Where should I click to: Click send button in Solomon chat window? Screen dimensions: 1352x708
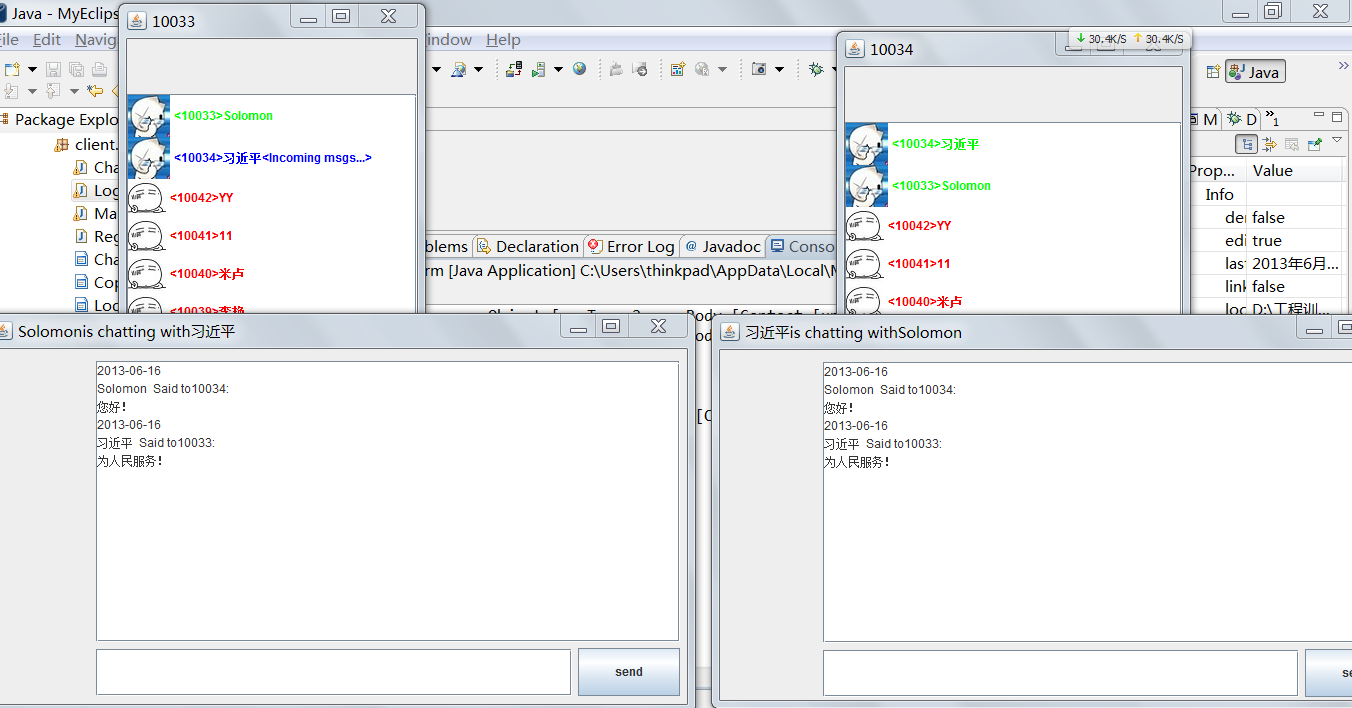point(629,672)
